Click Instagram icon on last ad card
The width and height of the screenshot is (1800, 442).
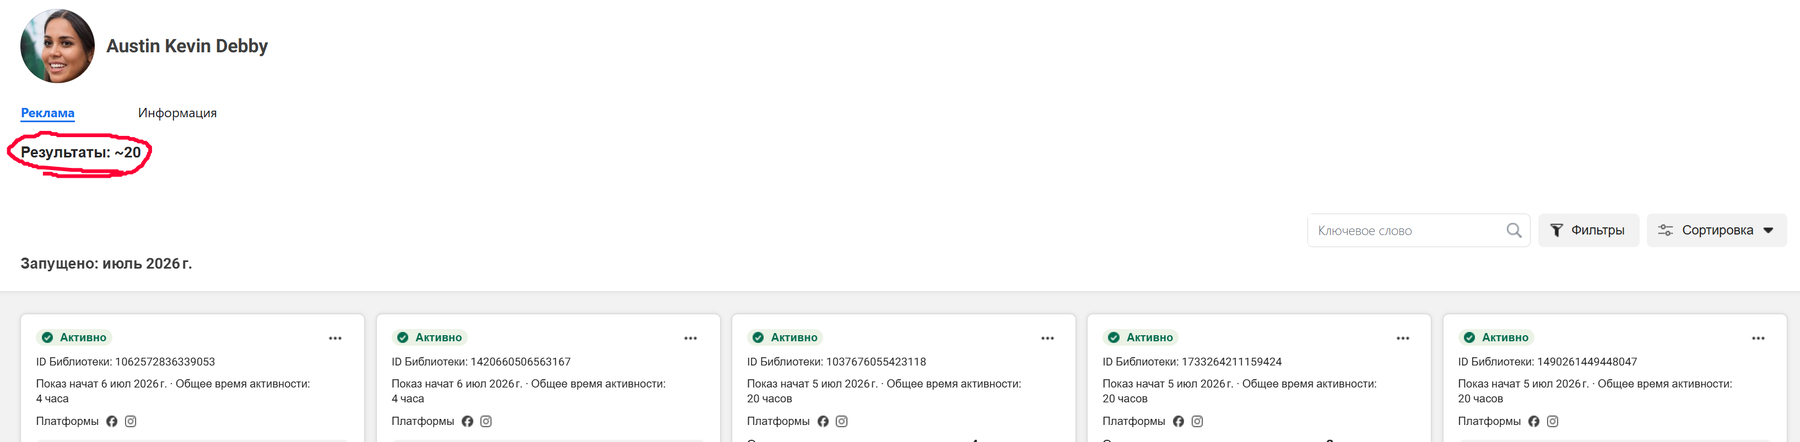tap(1553, 421)
